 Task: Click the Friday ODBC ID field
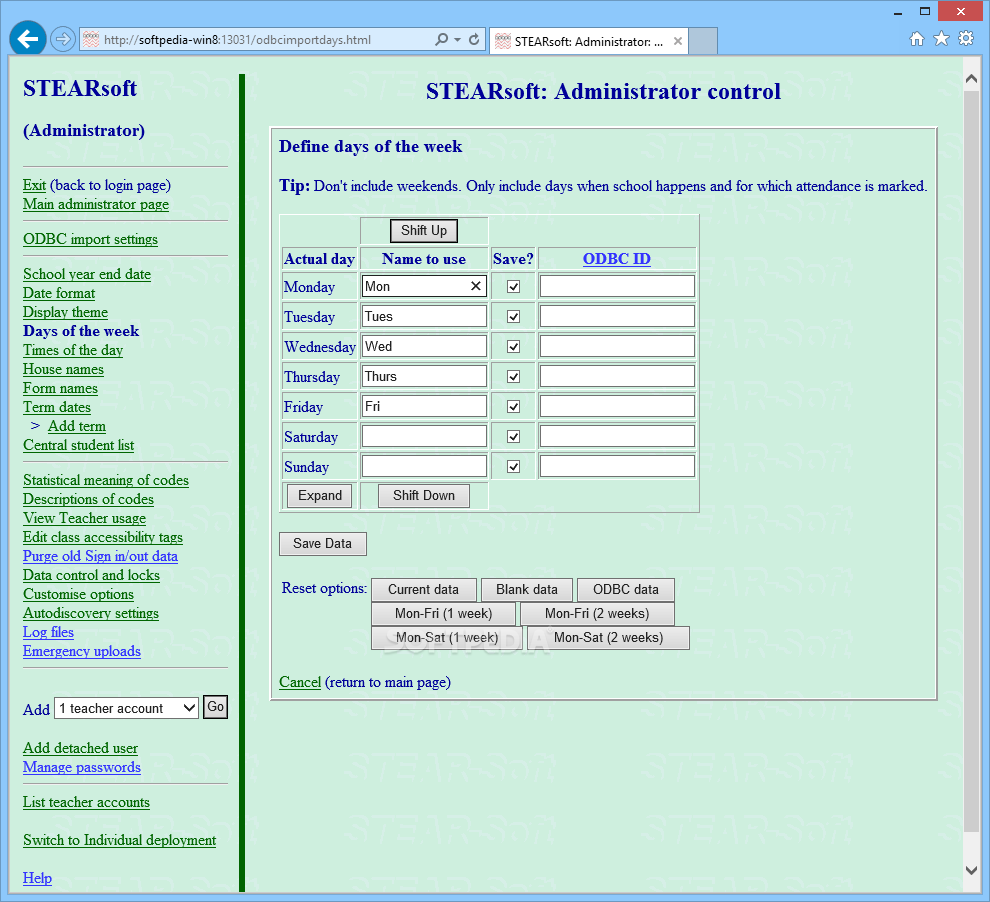click(617, 406)
